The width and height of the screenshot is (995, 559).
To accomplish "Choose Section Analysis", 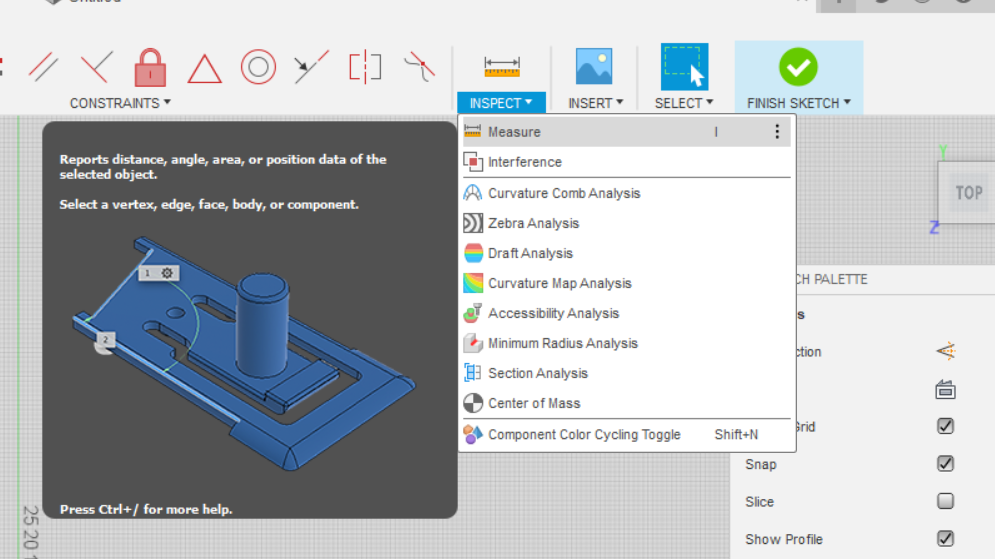I will pos(626,373).
